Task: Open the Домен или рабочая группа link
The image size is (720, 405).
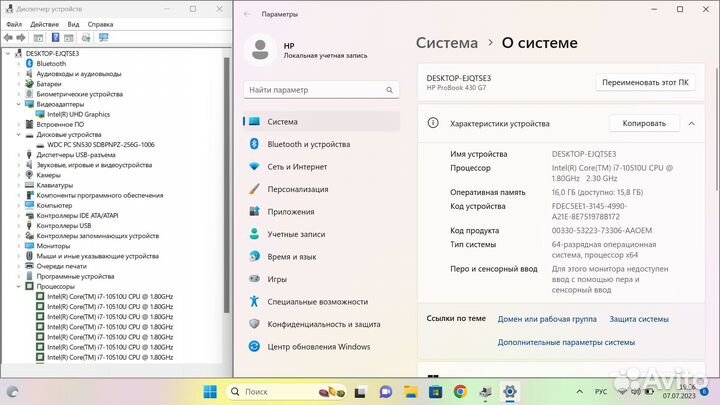Action: (547, 319)
